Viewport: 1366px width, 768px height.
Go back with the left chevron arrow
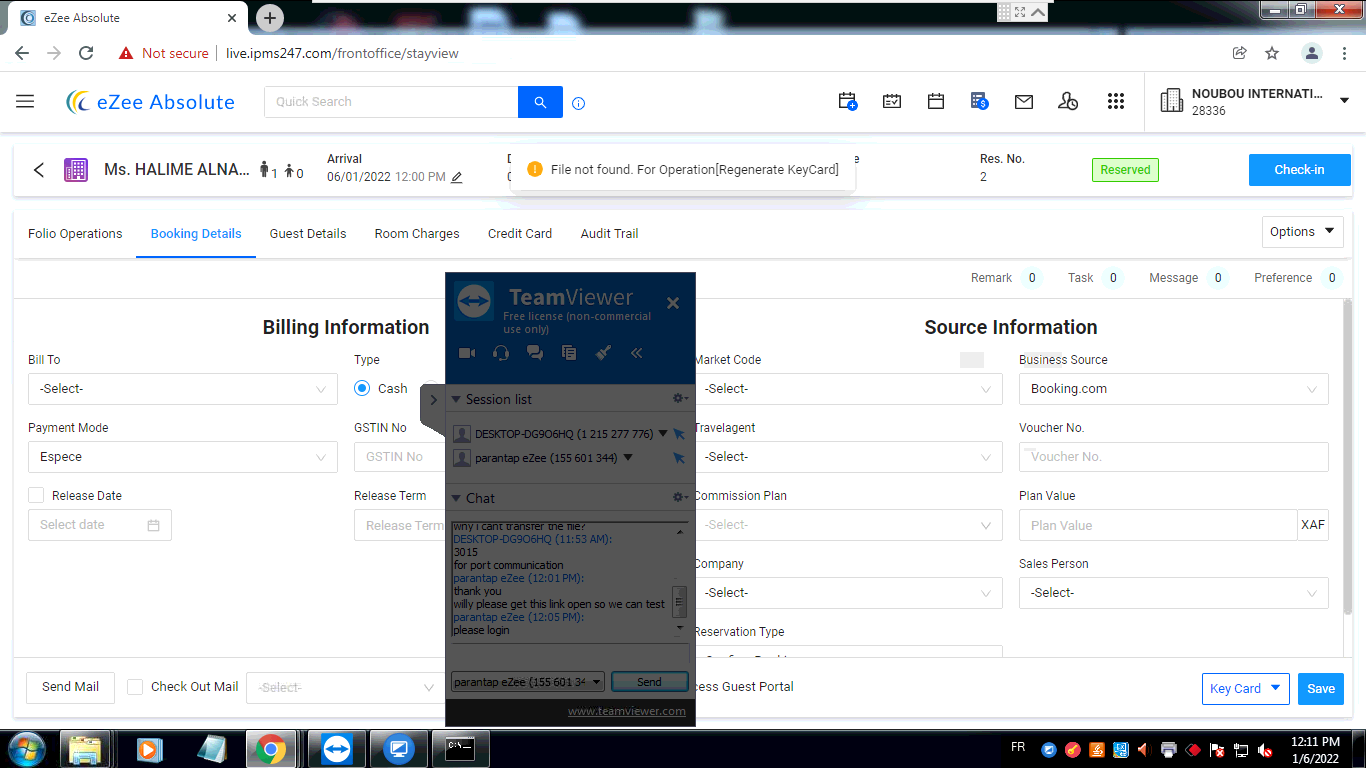pyautogui.click(x=39, y=170)
